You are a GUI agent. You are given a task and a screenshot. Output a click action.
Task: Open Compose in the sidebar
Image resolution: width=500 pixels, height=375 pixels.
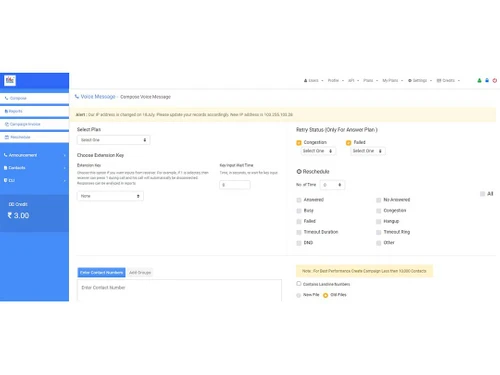tap(34, 98)
